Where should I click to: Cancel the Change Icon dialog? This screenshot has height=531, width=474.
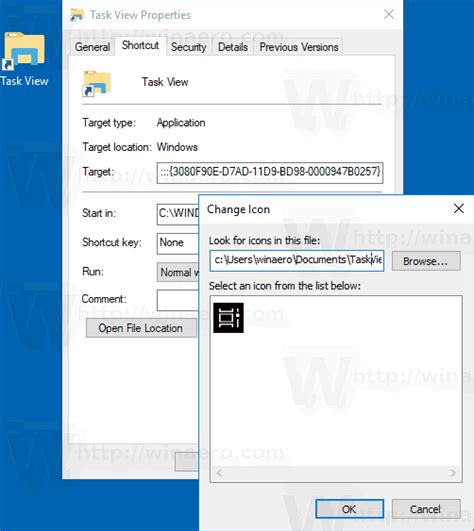pyautogui.click(x=426, y=509)
